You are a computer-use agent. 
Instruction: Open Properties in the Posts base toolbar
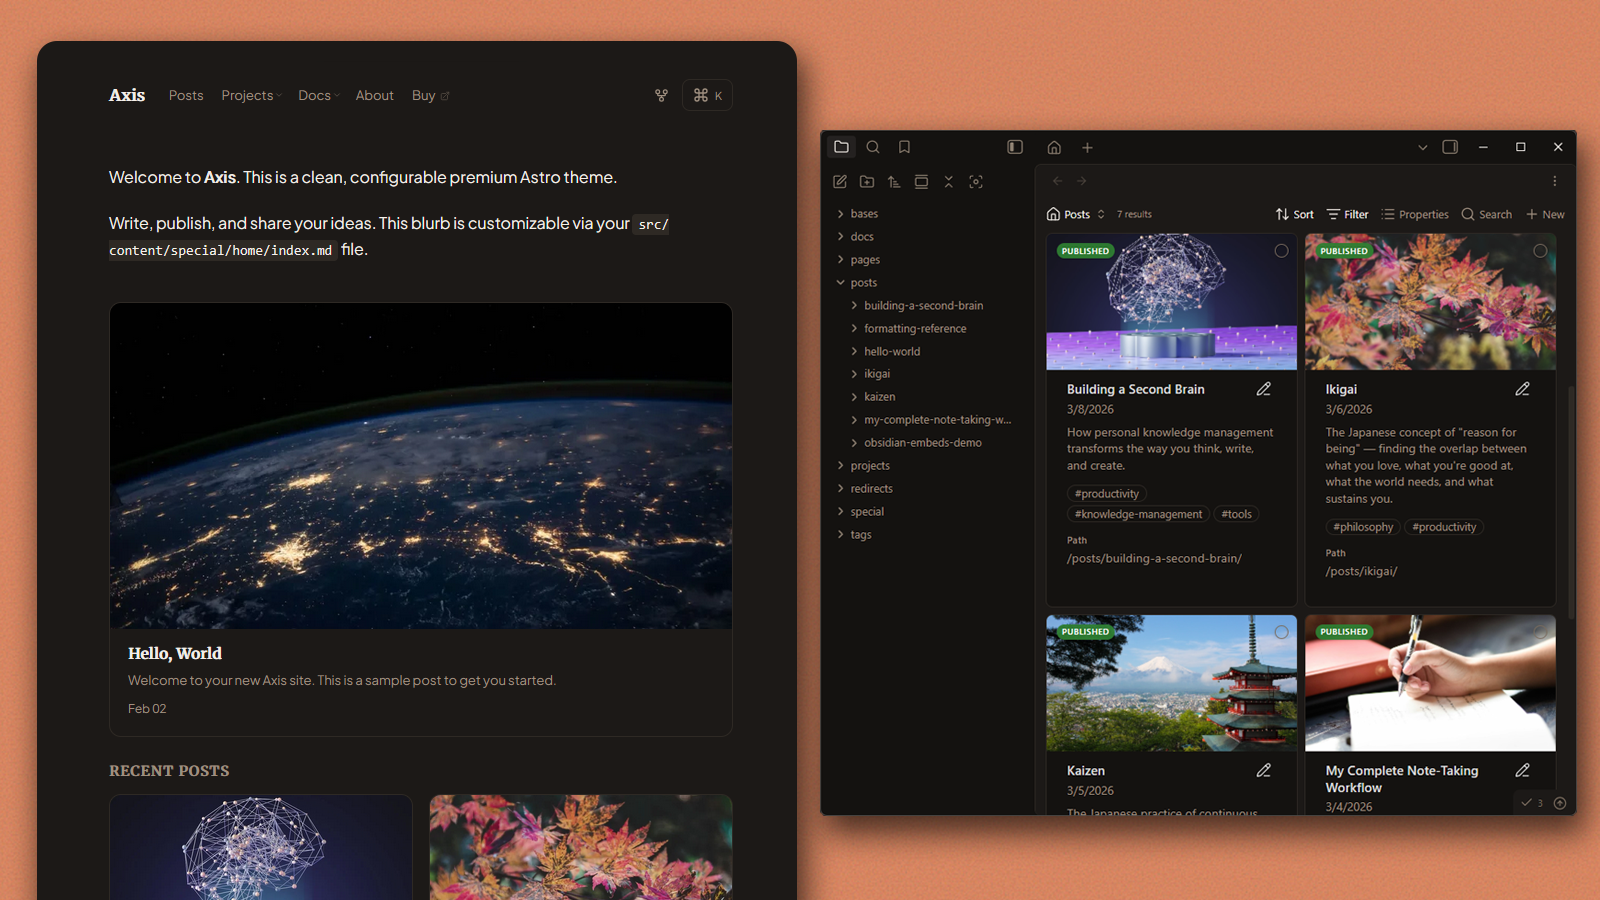coord(1415,214)
